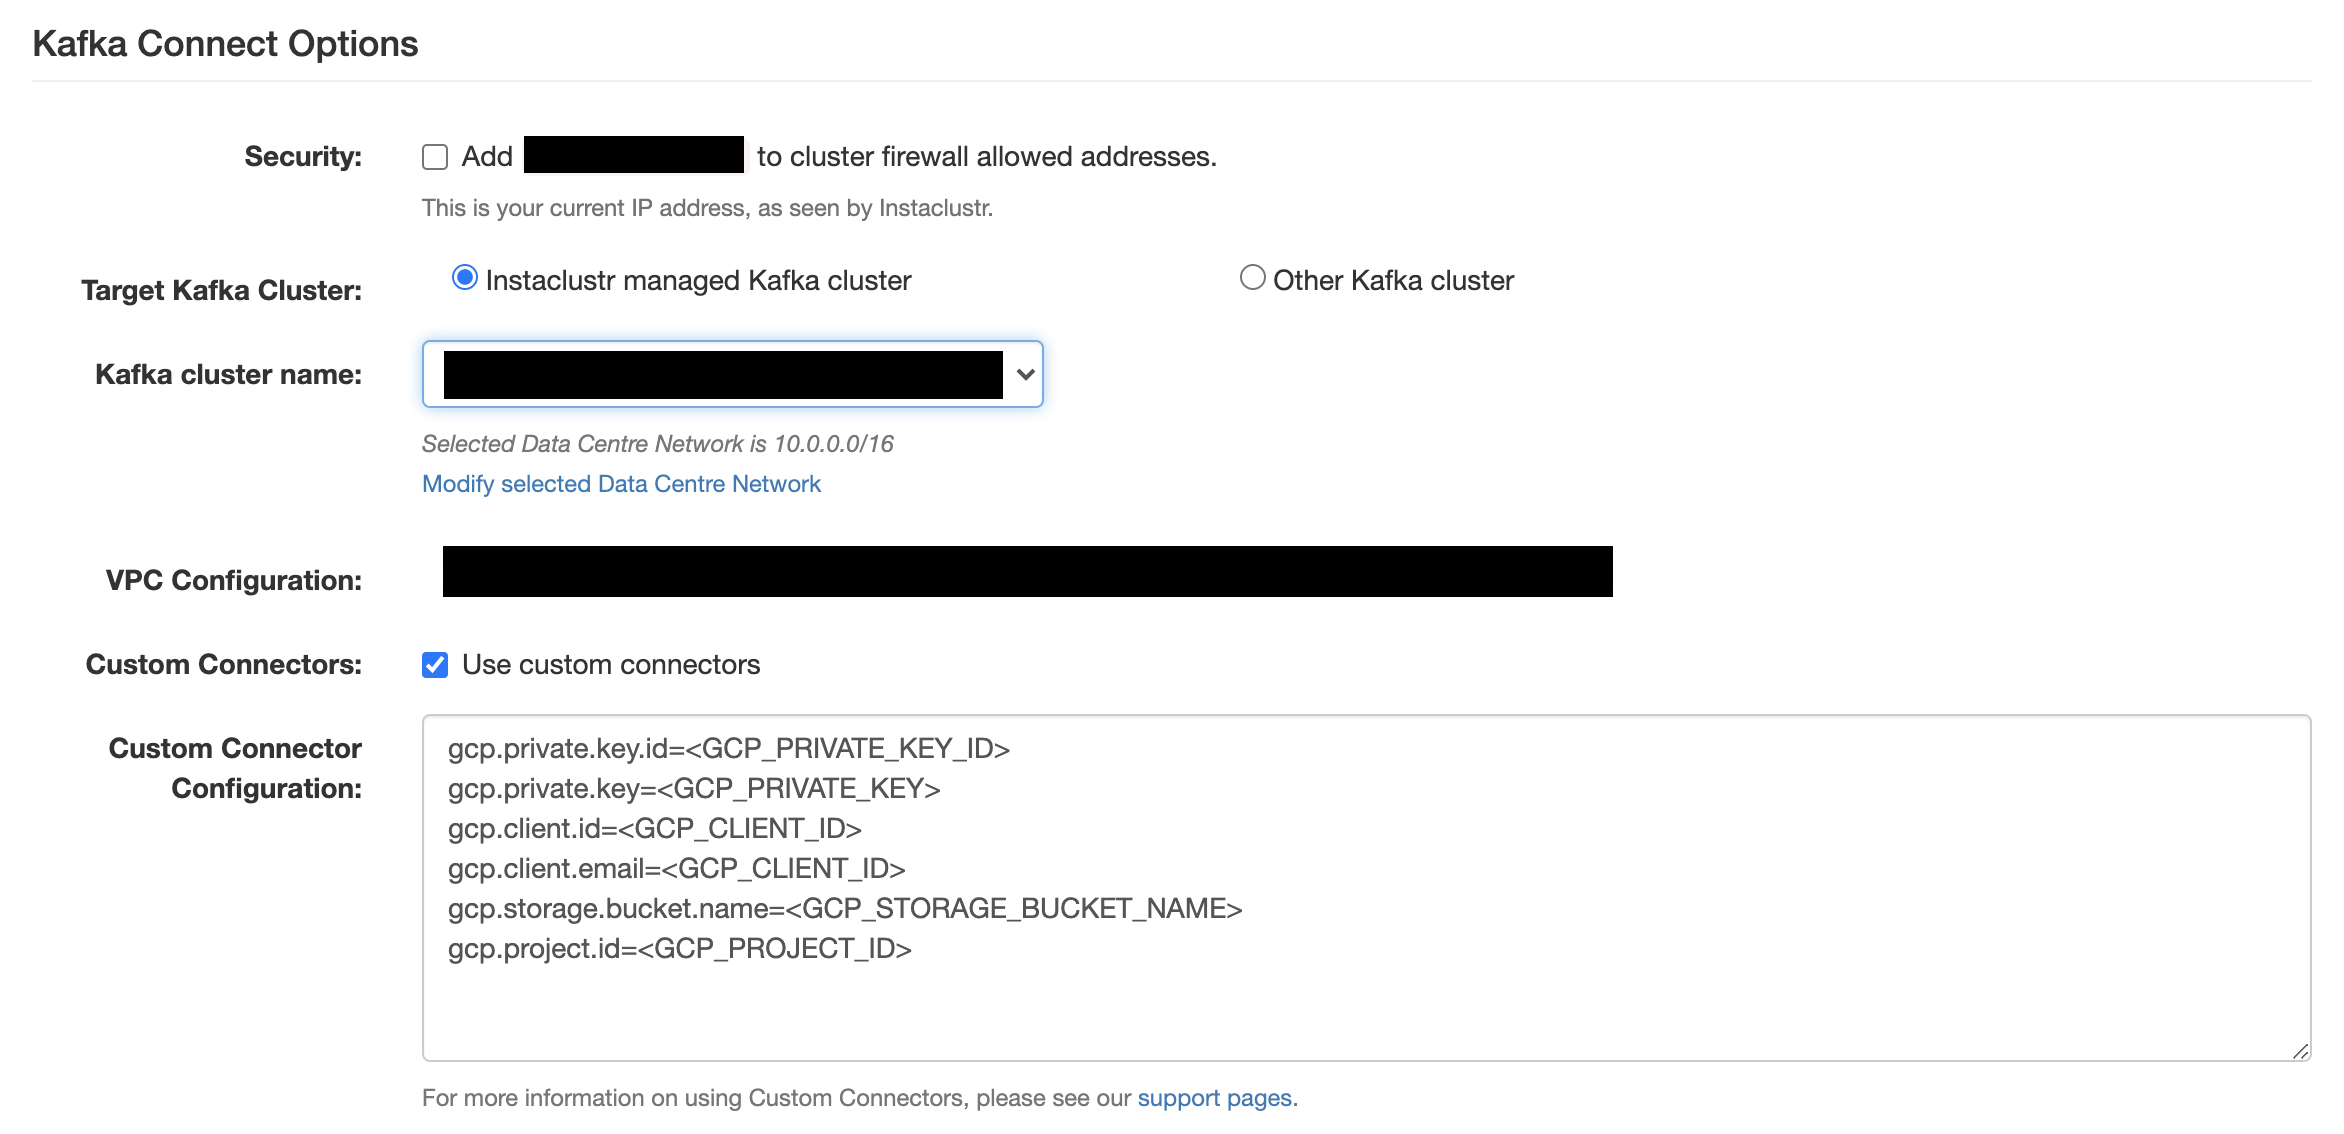Screen dimensions: 2344x1134
Task: Select Instaclustr managed Kafka cluster radio button
Action: (465, 278)
